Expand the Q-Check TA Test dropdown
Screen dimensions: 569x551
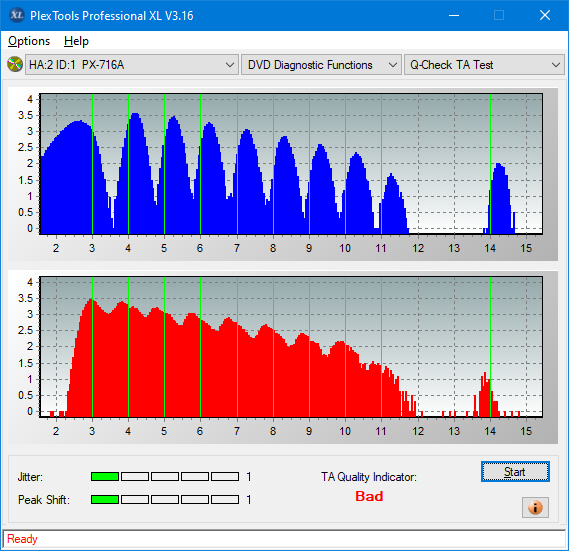point(484,65)
